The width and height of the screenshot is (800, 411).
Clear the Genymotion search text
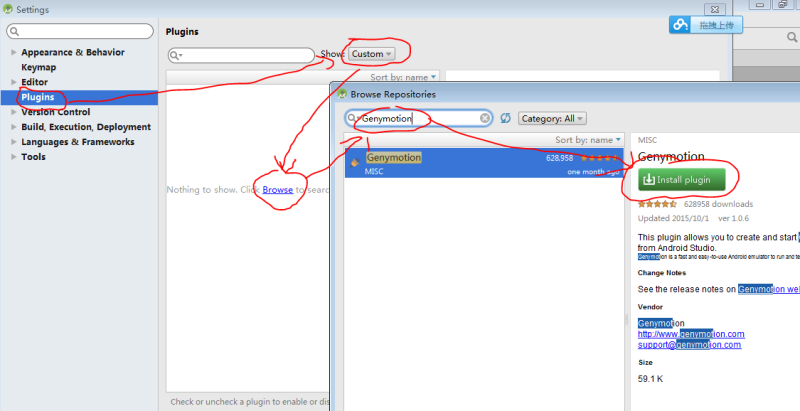click(x=485, y=118)
